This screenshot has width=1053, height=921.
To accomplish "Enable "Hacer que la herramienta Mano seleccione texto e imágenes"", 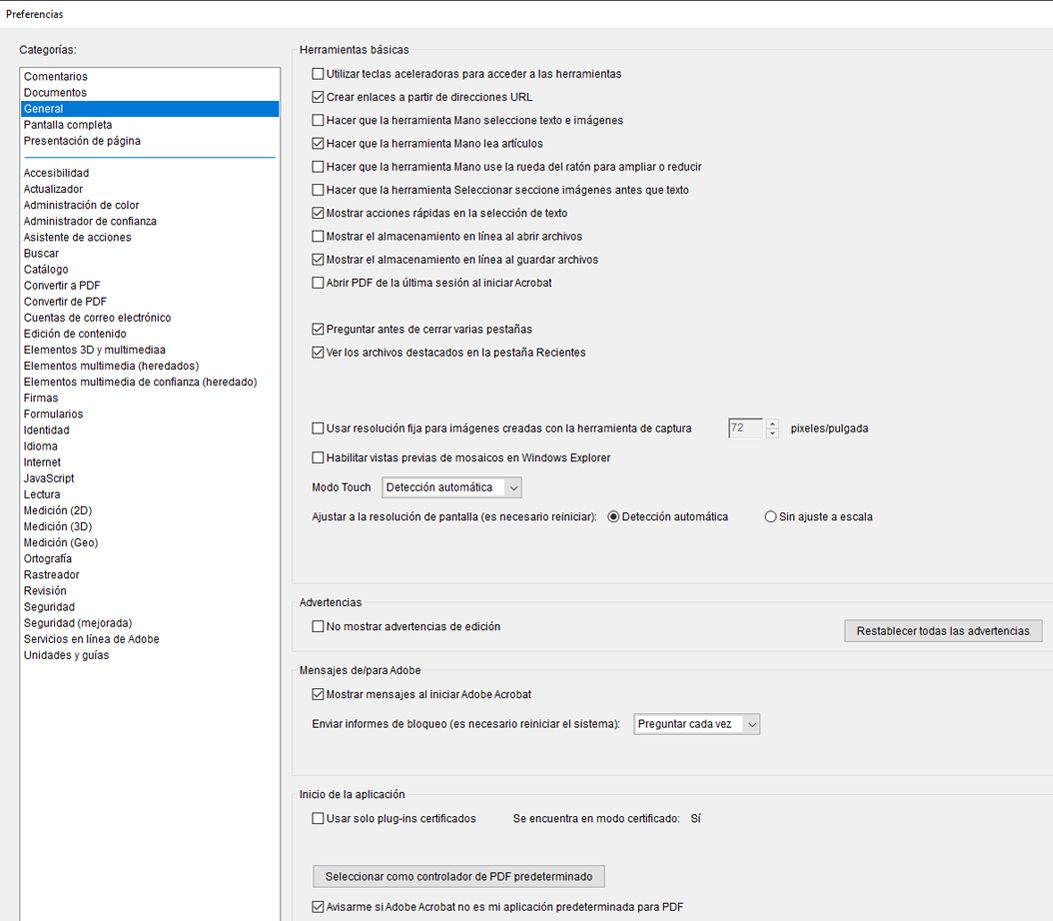I will click(317, 120).
